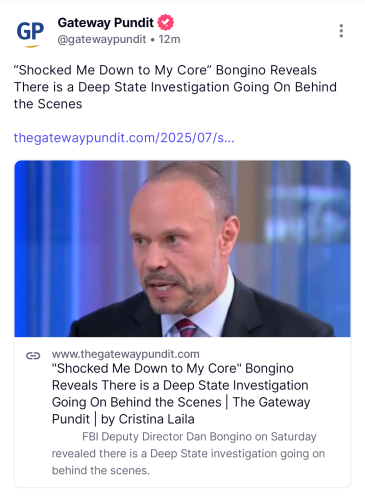Click the 12m post timestamp
Screen dimensions: 365x500
[x=169, y=39]
